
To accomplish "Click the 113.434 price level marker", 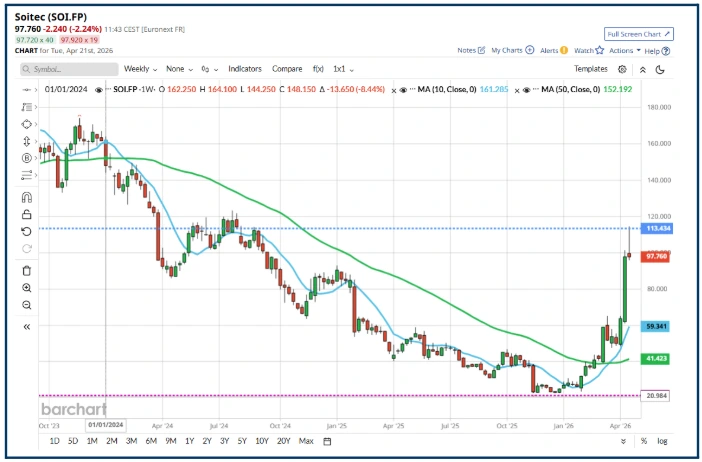I will click(657, 228).
